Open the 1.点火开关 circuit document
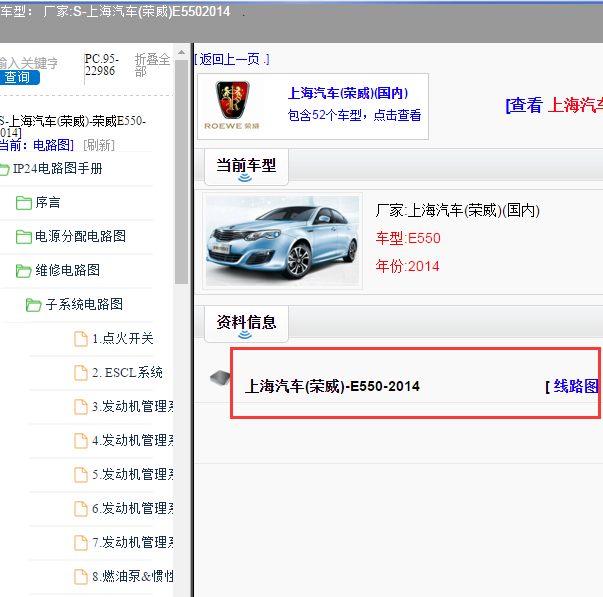The image size is (603, 597). 123,339
